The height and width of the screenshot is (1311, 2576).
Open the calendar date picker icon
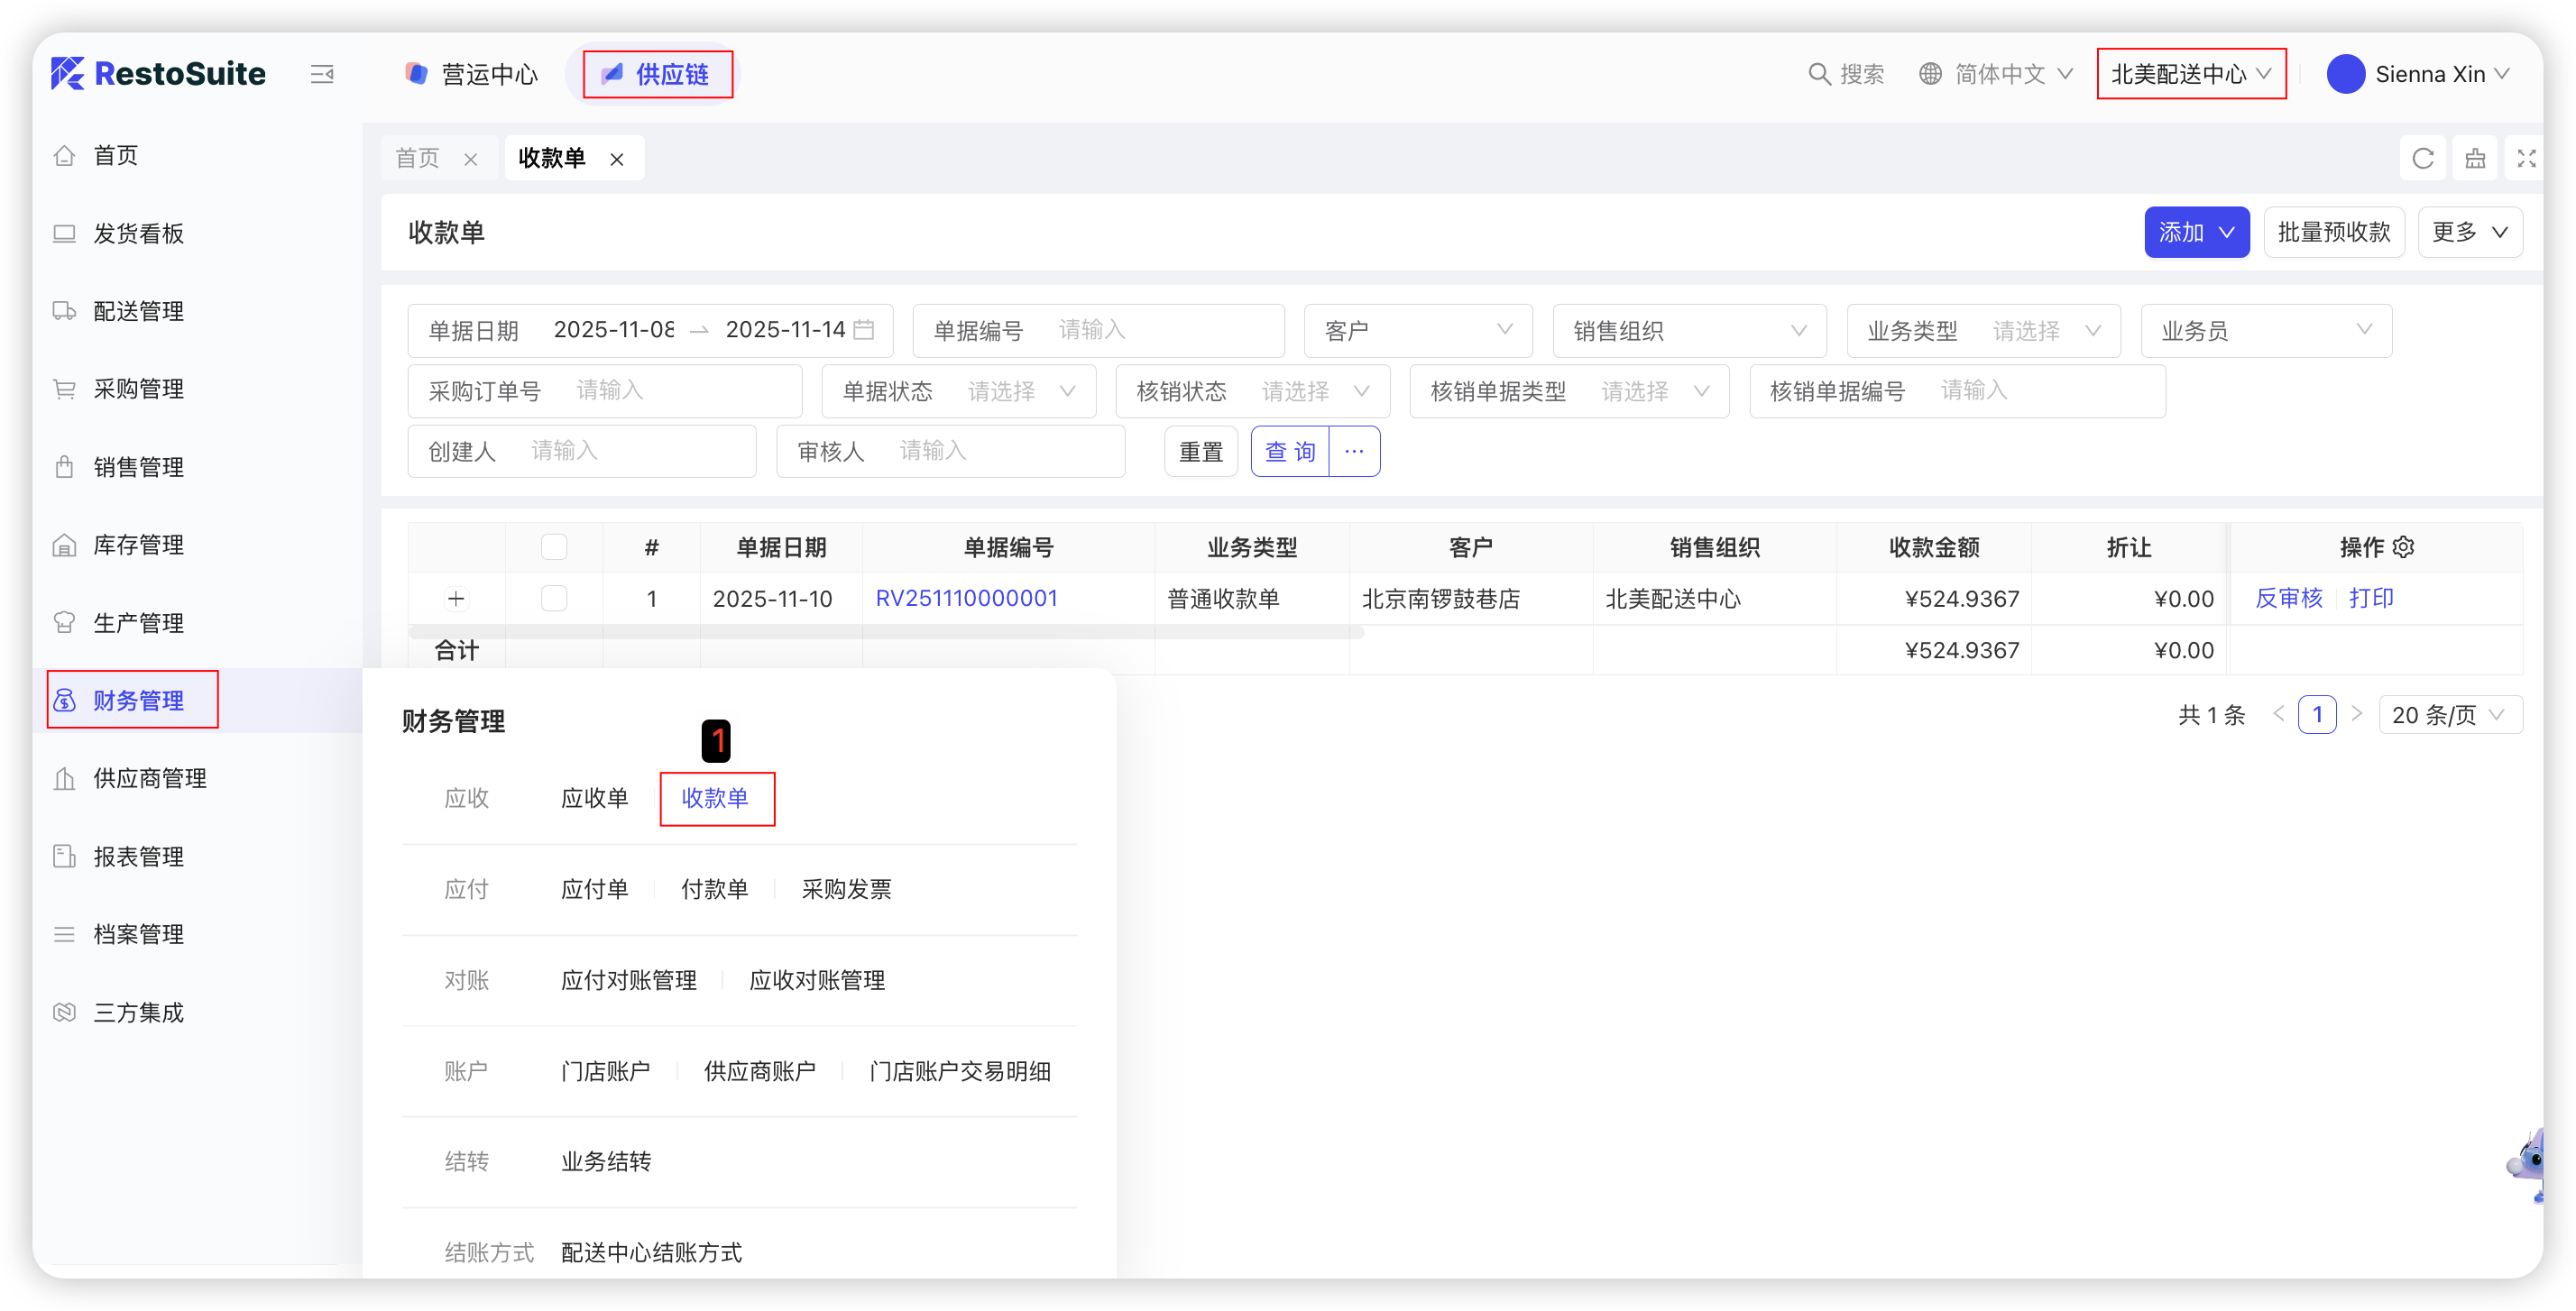(864, 330)
